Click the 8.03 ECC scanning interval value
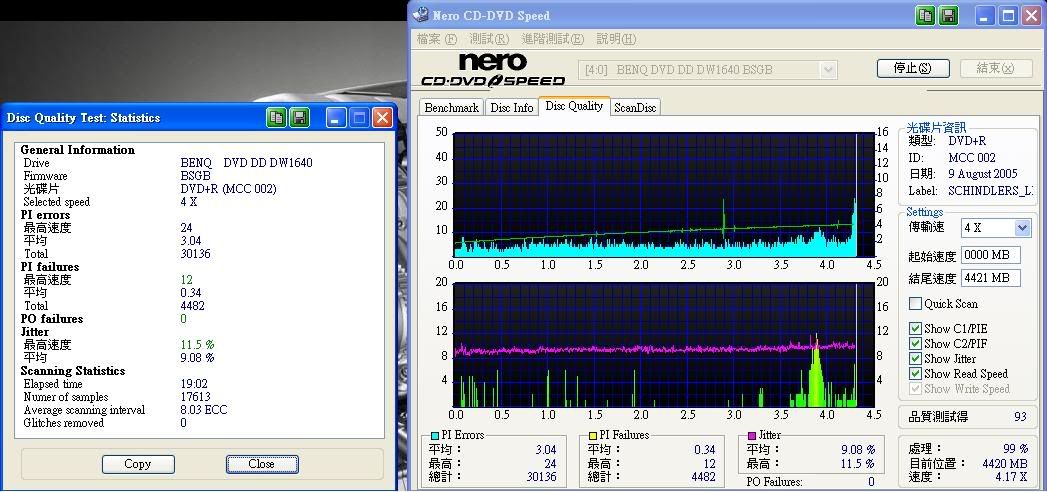The image size is (1047, 492). 204,410
